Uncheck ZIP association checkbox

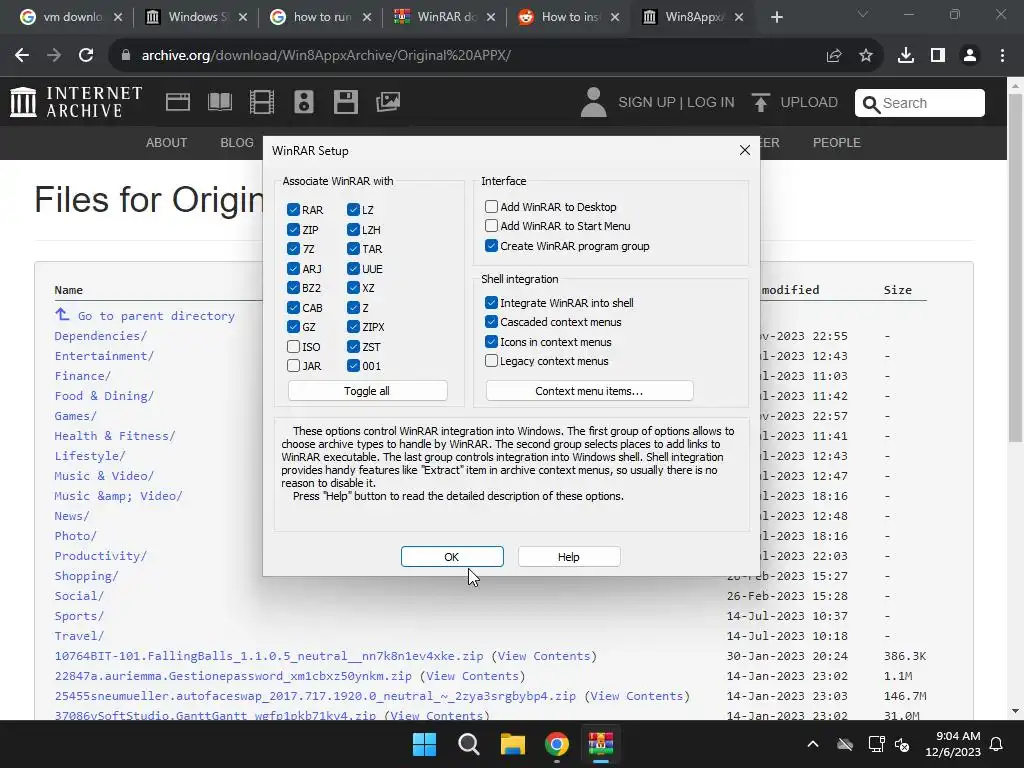tap(293, 229)
